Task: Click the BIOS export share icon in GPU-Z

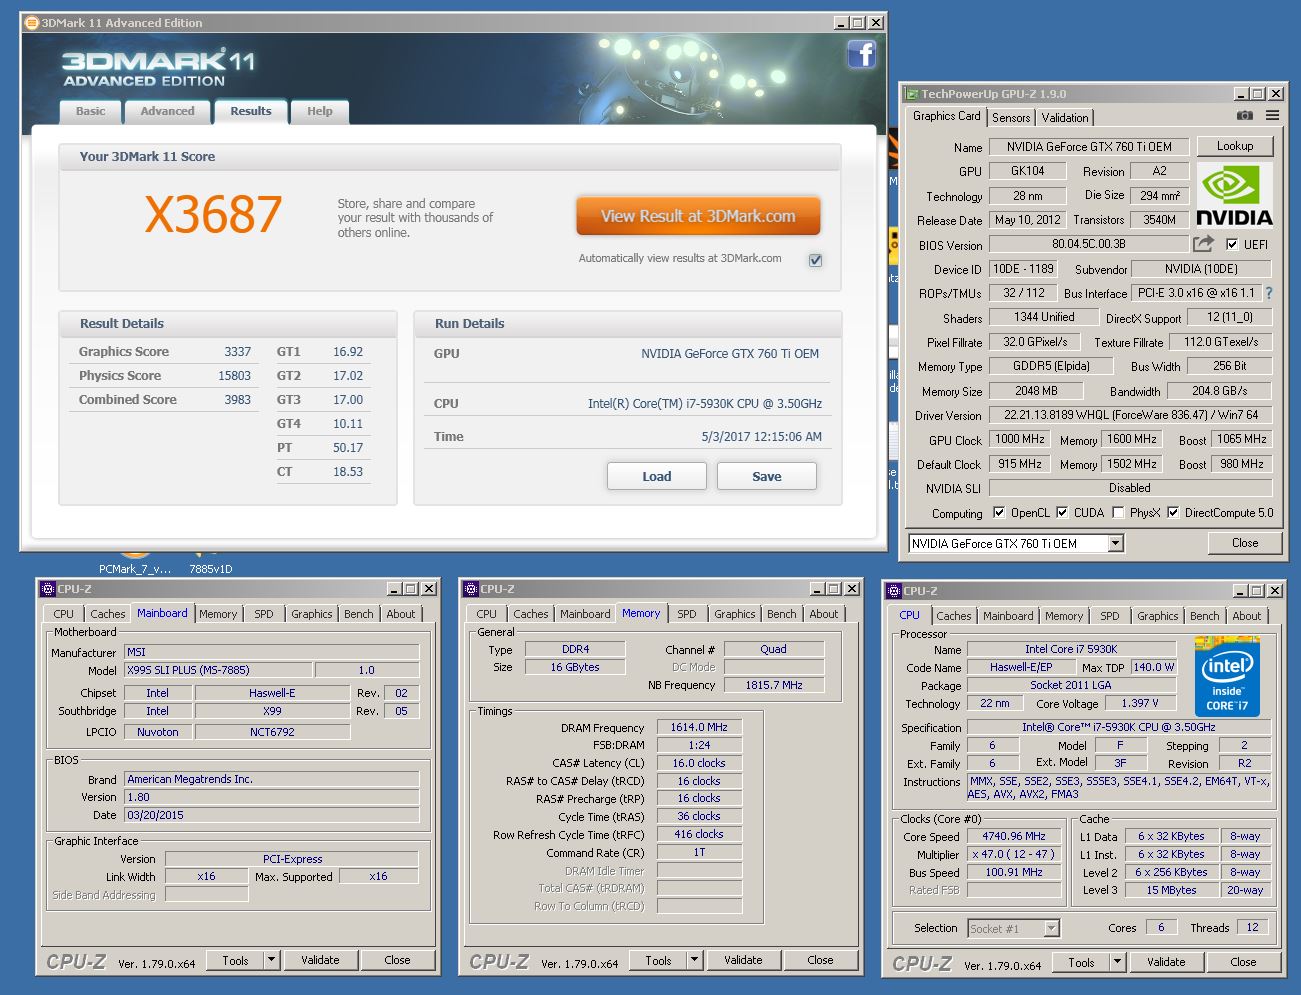Action: coord(1203,243)
